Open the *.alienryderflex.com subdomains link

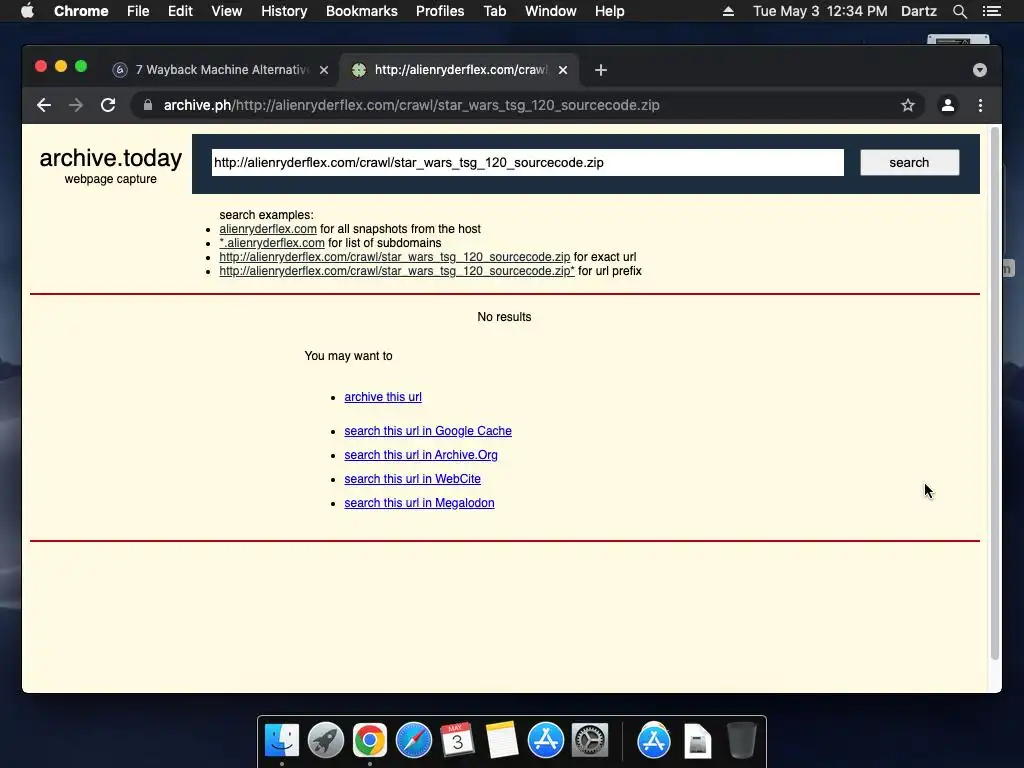pos(272,243)
